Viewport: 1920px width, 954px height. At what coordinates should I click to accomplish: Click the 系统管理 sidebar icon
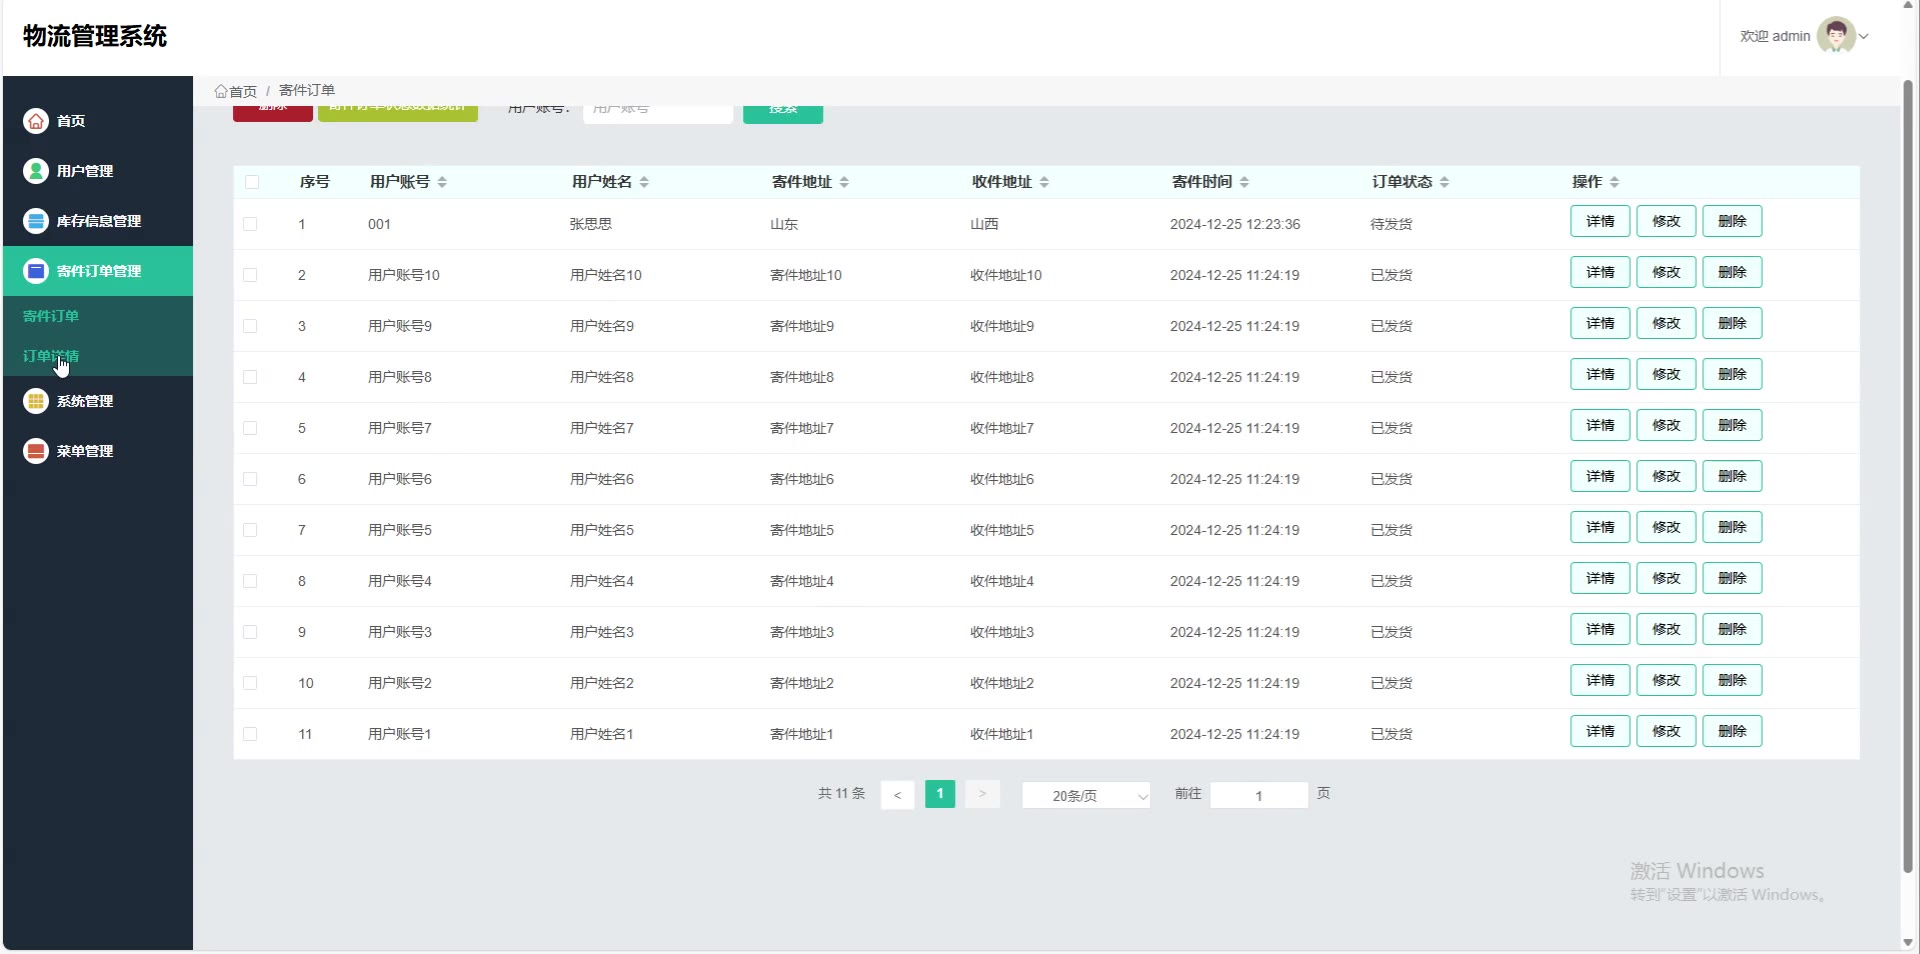(x=36, y=401)
